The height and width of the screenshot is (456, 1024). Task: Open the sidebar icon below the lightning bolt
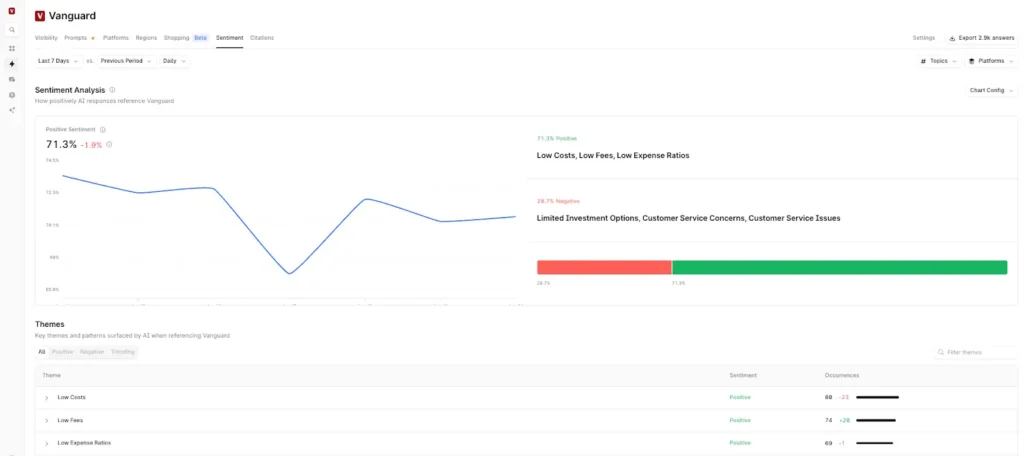[x=12, y=79]
